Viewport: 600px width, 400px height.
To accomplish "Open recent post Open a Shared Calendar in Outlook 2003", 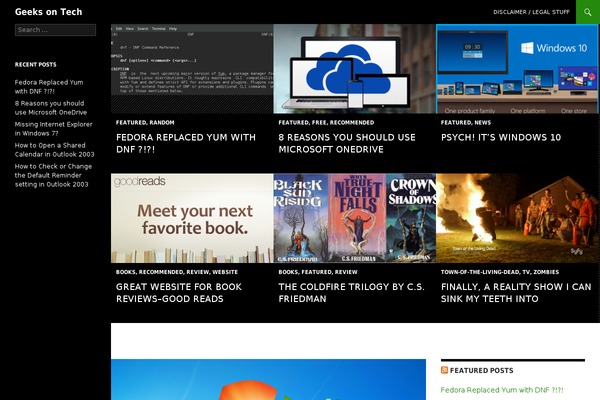I will click(54, 150).
